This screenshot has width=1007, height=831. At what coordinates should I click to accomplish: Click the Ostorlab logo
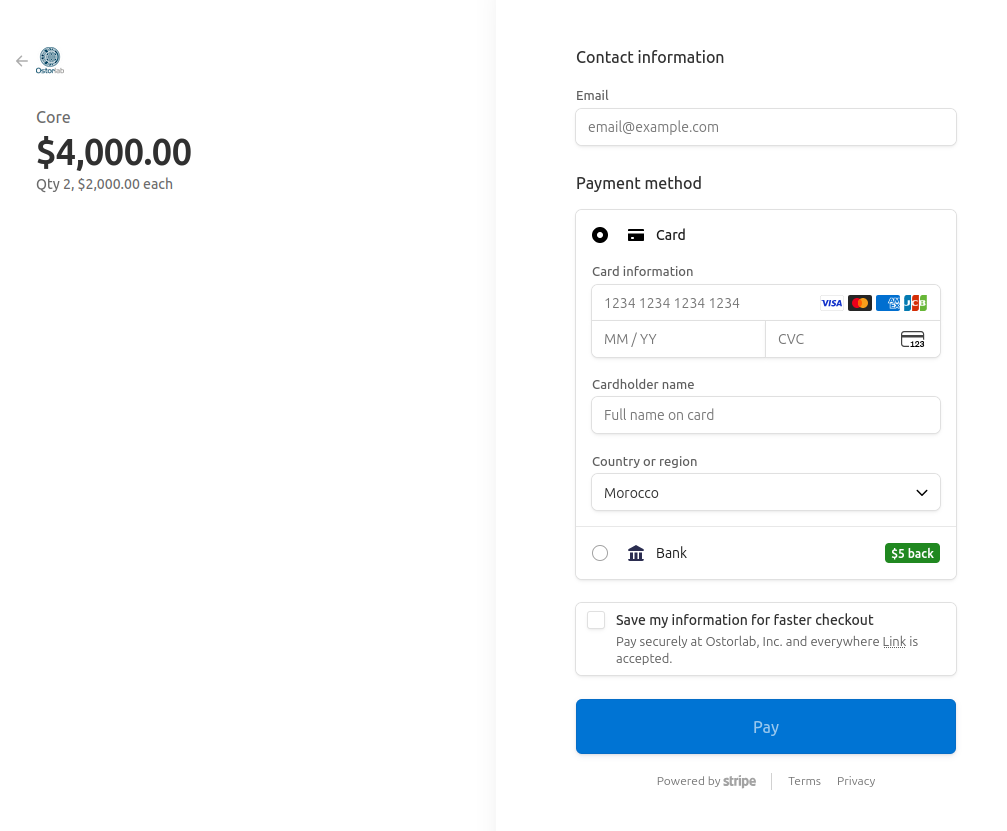click(49, 60)
